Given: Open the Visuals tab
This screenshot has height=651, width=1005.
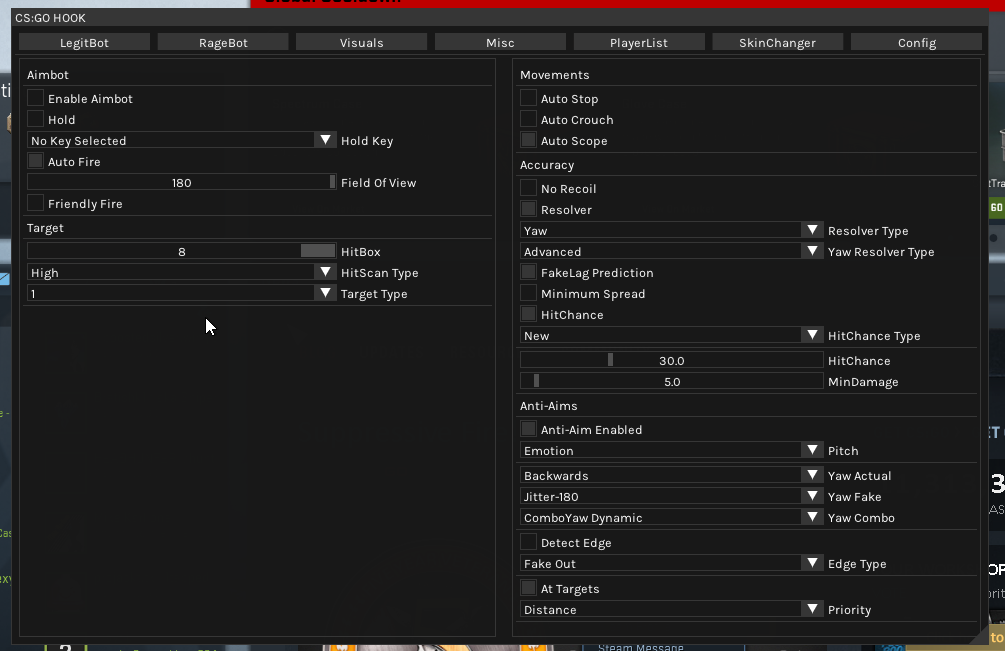Looking at the screenshot, I should [361, 42].
